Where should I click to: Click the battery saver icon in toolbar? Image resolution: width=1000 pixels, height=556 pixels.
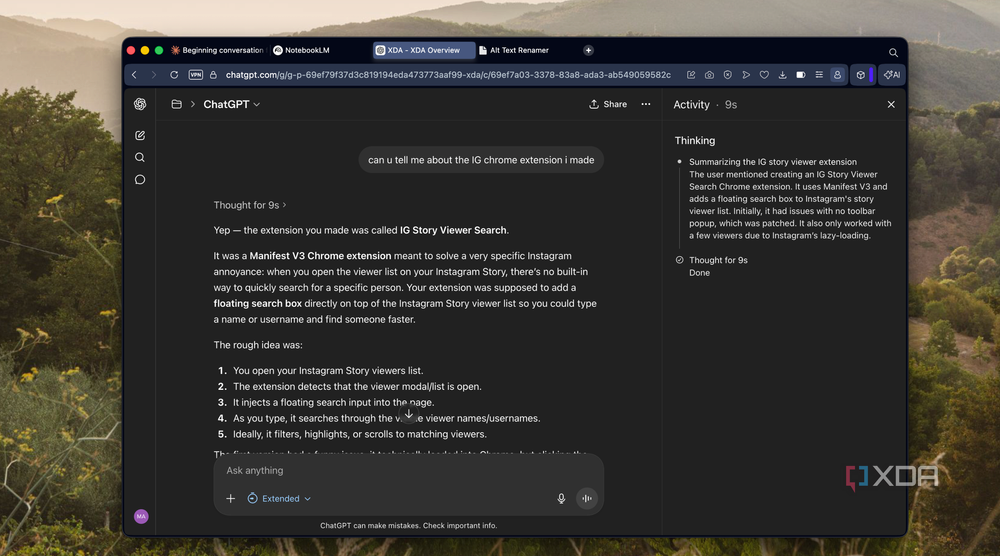click(801, 75)
